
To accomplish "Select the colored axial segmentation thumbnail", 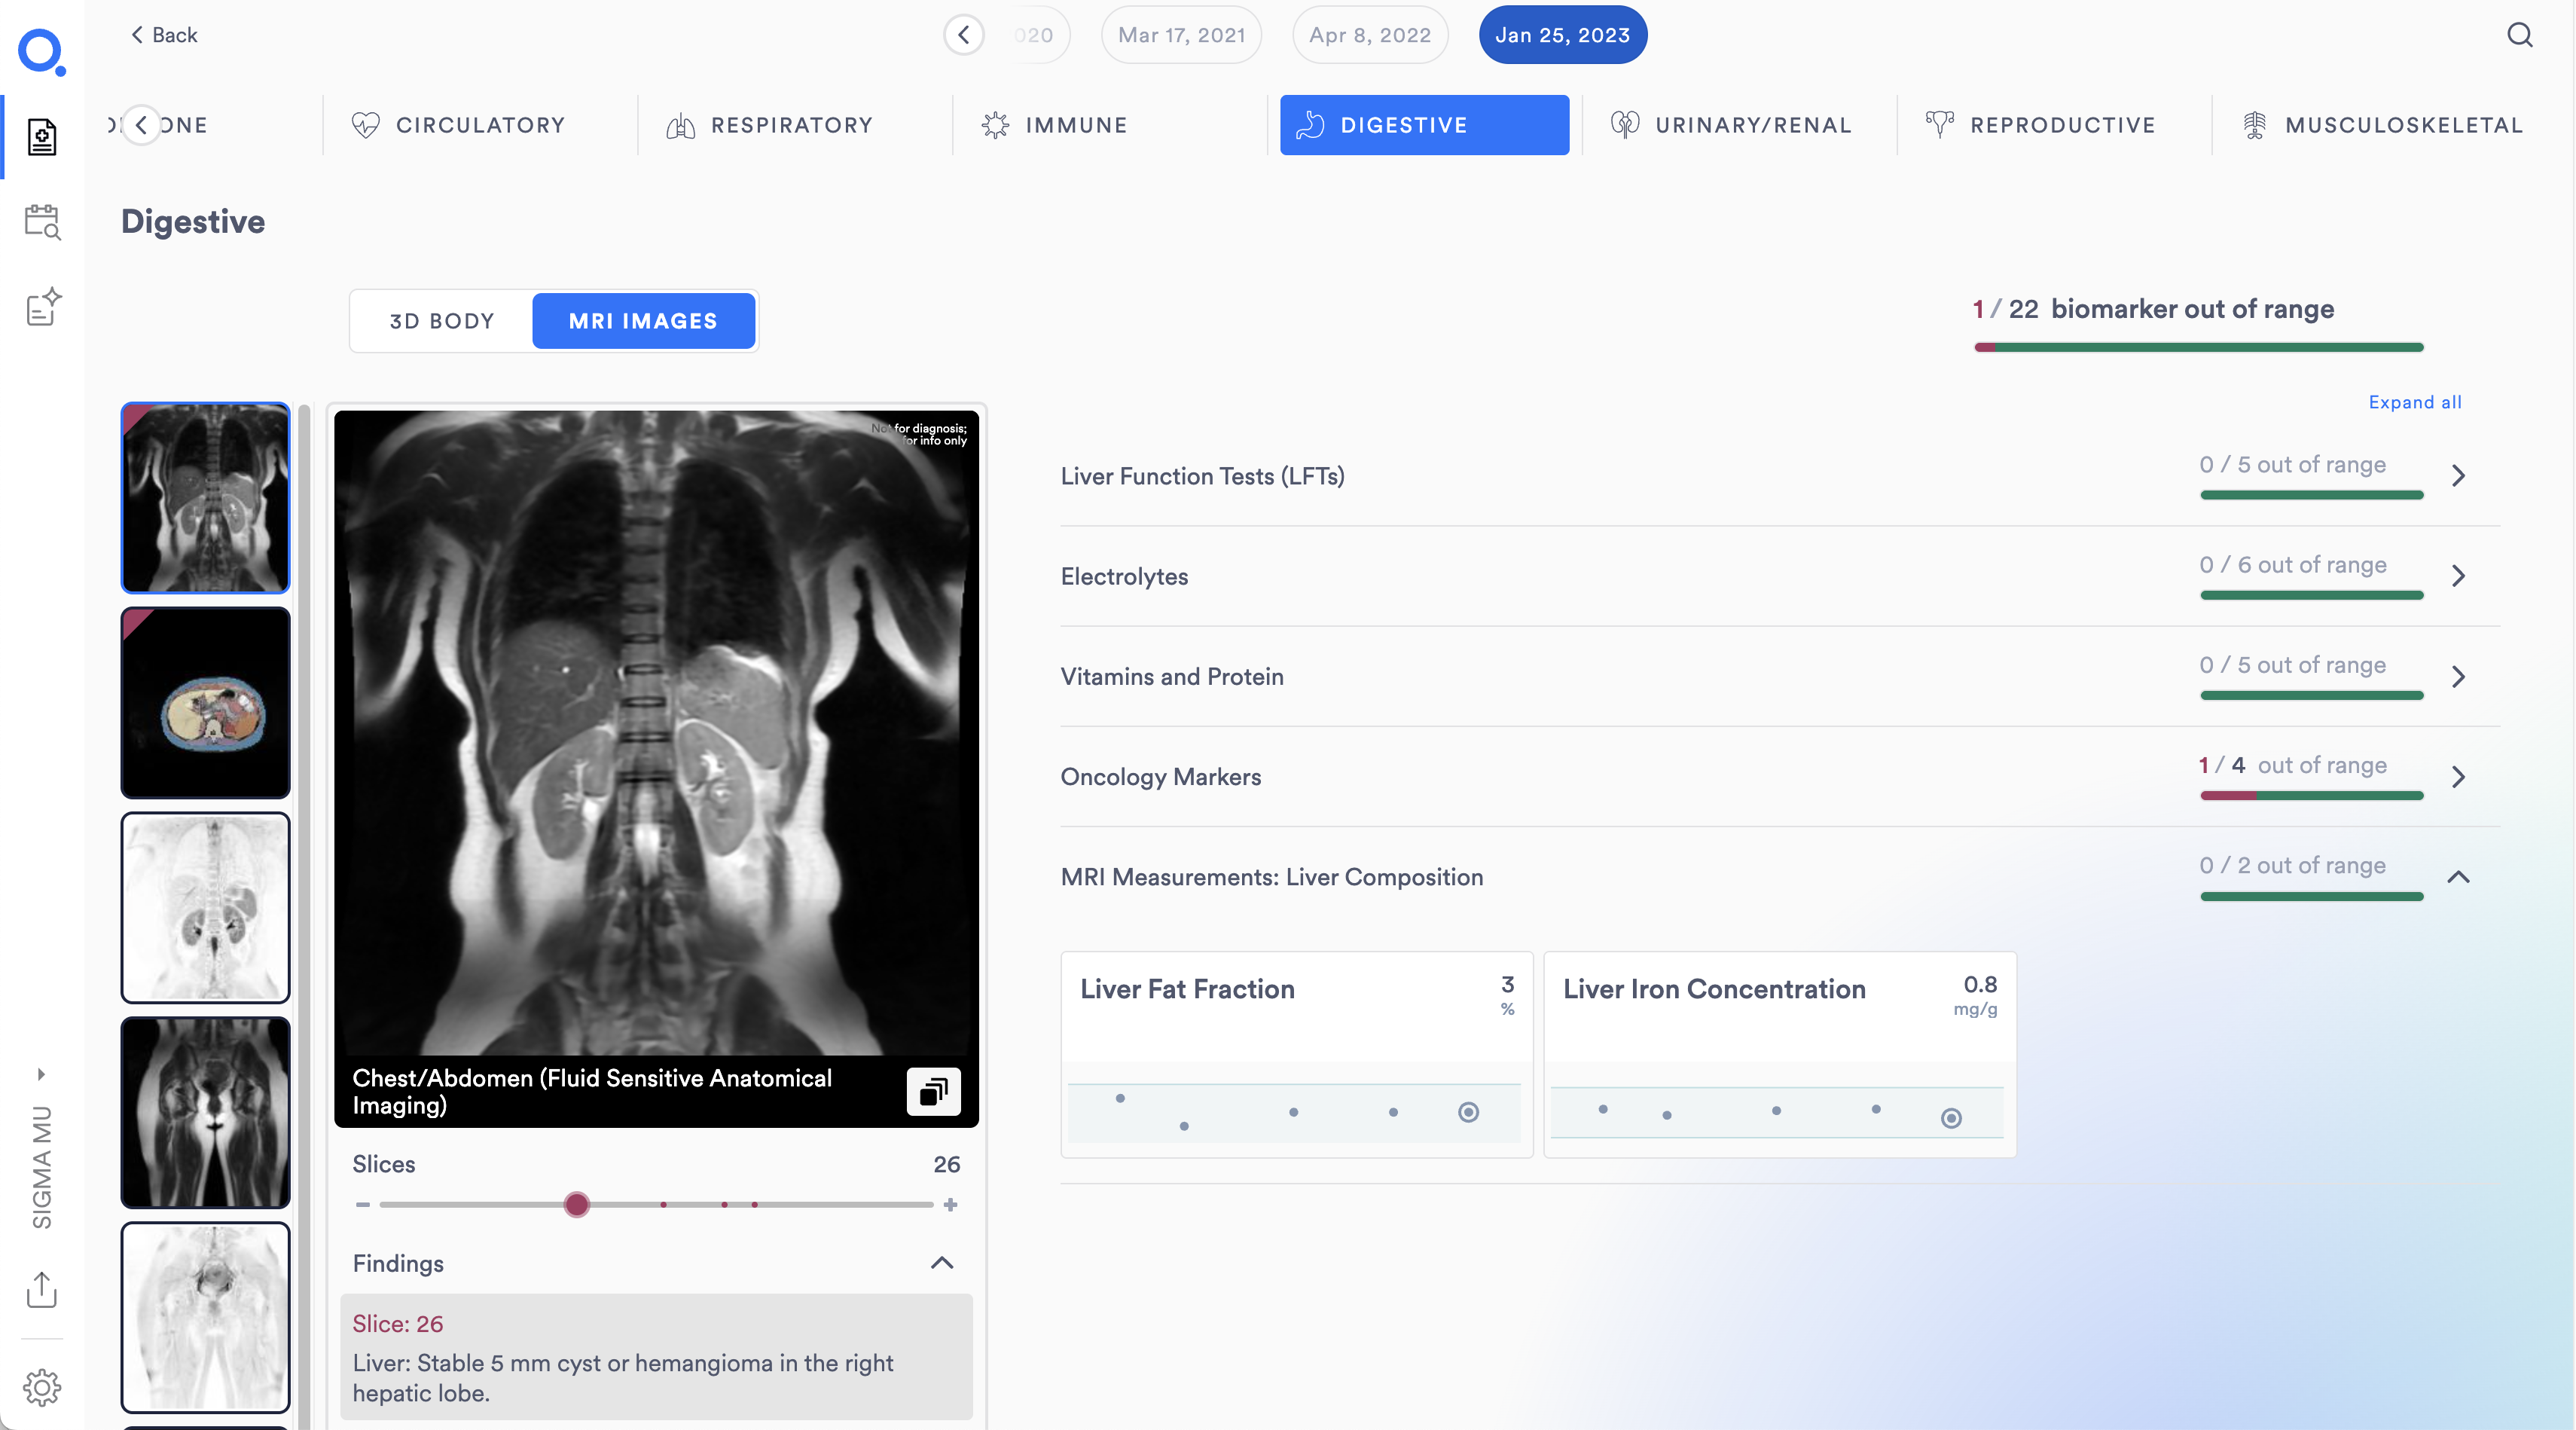I will [206, 703].
